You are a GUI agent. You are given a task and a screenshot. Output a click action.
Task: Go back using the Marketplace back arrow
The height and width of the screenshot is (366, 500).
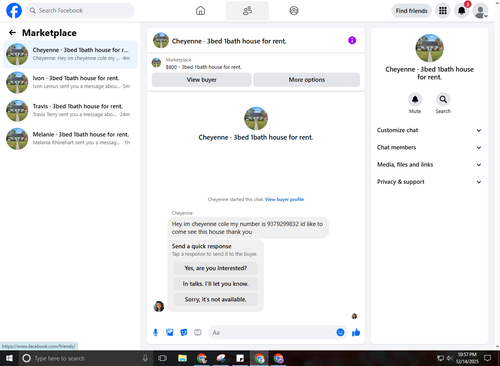point(12,33)
